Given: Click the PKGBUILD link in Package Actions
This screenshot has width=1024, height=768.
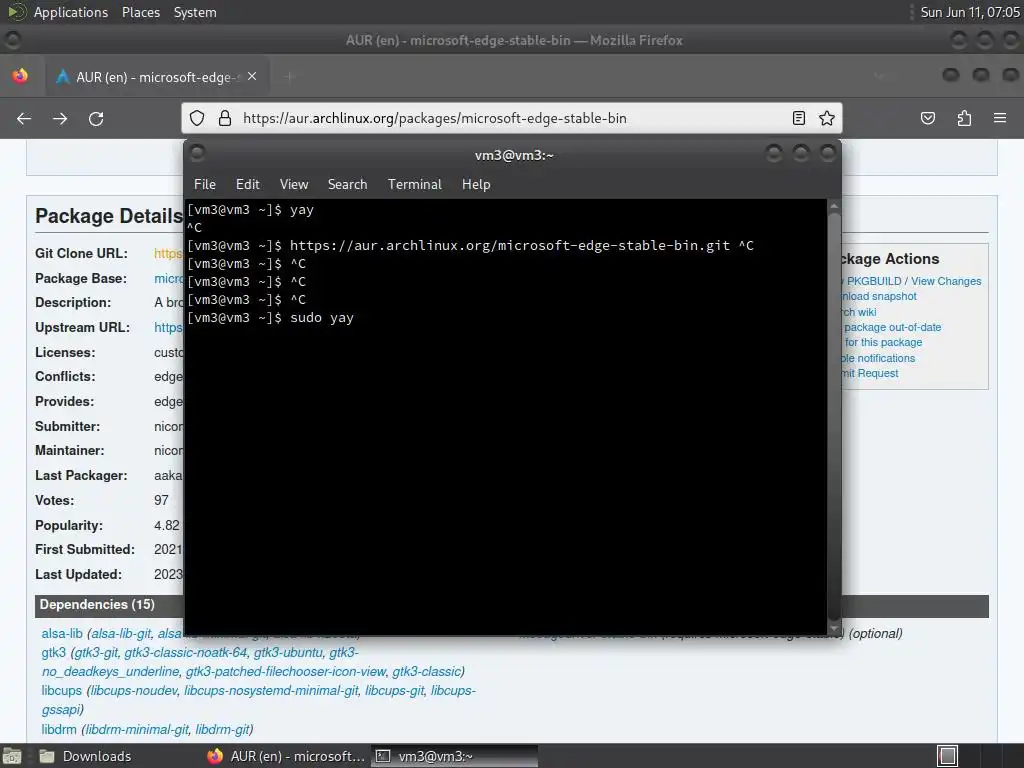Looking at the screenshot, I should [874, 281].
